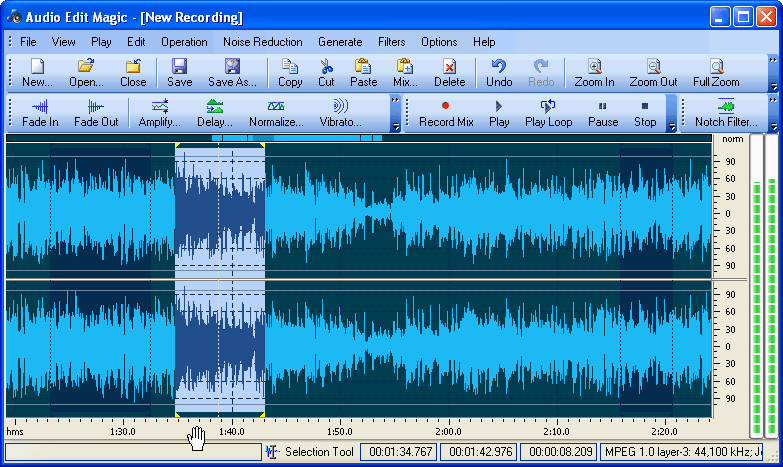Click the selected region in upper channel
Viewport: 783px width, 467px height.
pos(220,211)
